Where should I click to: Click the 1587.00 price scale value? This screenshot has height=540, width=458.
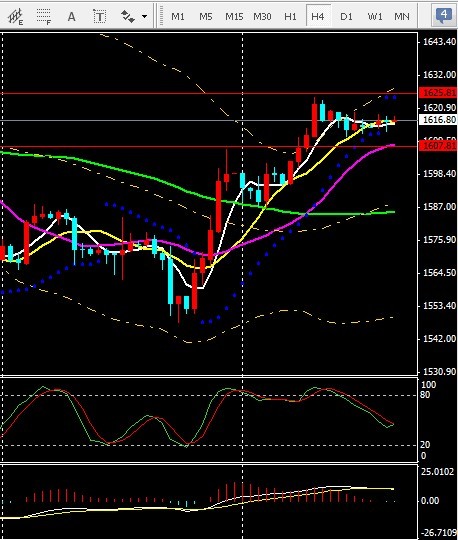point(439,207)
